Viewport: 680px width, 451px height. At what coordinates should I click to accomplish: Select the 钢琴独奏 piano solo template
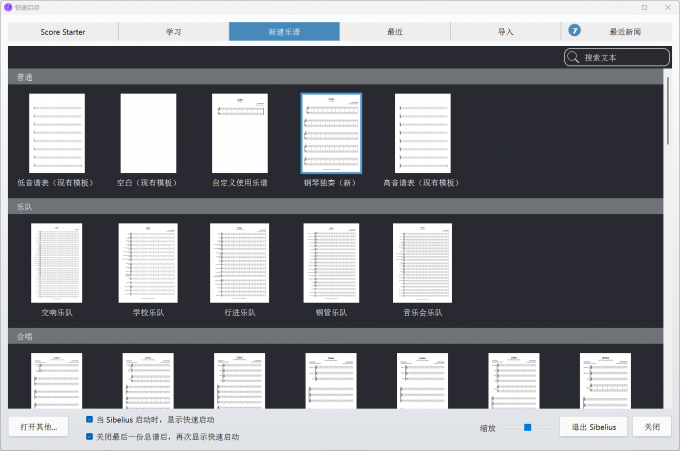(331, 134)
